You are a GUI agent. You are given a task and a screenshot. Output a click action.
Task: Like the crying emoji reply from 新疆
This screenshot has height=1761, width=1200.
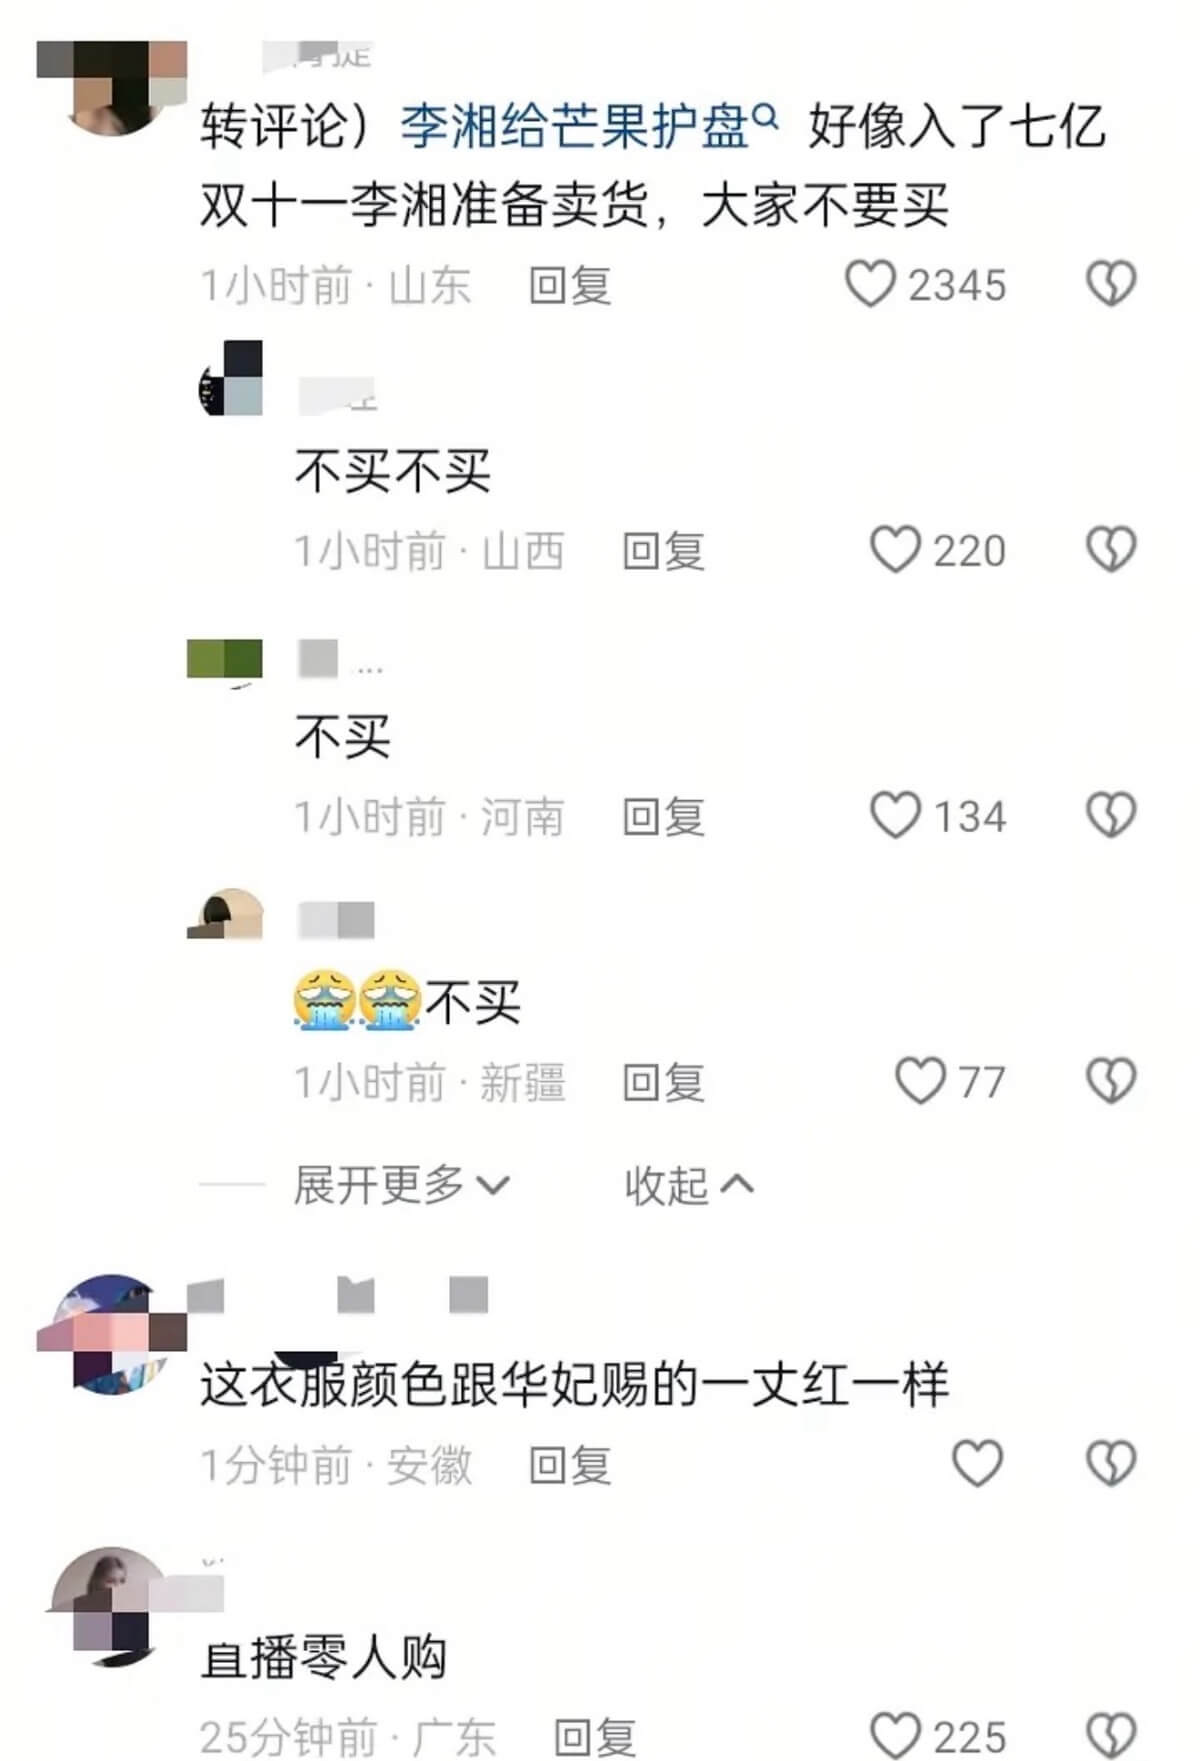coord(920,1081)
